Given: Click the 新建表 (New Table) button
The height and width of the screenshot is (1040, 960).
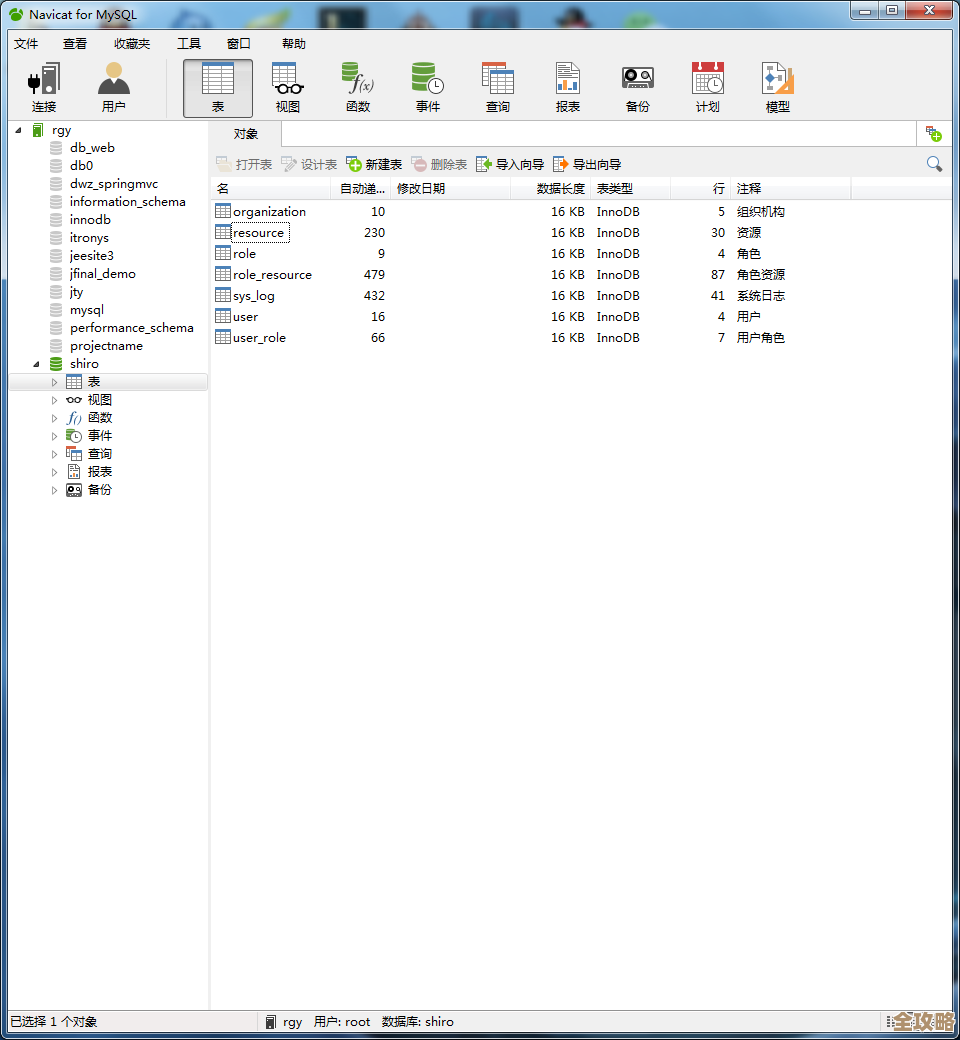Looking at the screenshot, I should [x=374, y=165].
